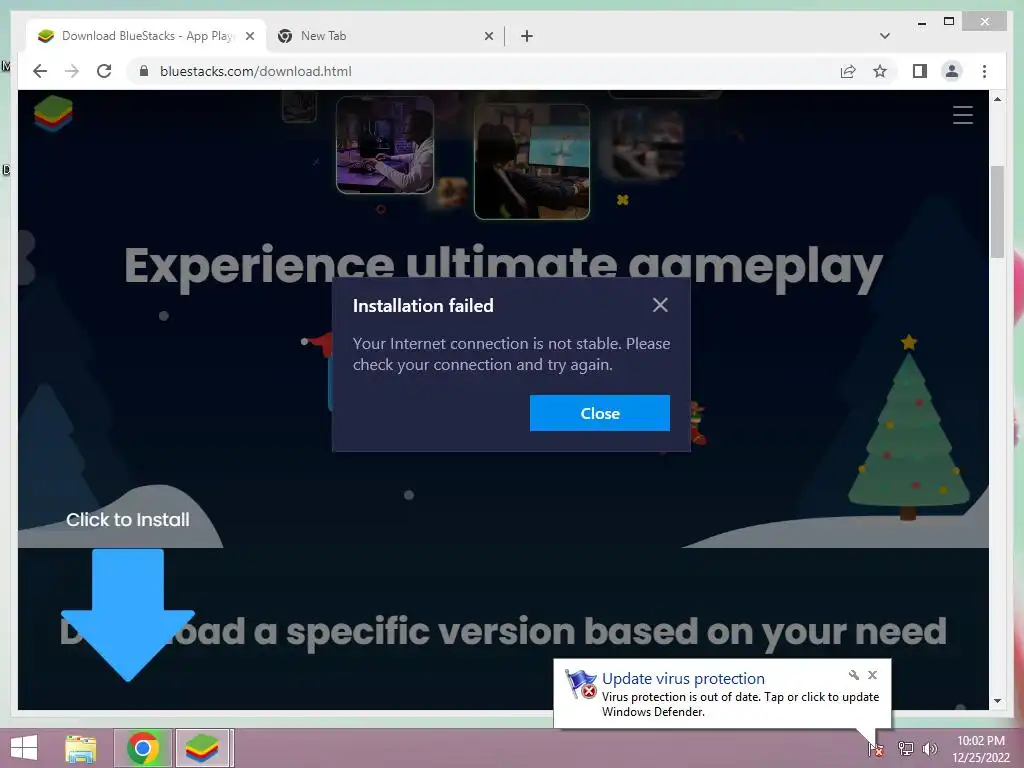1024x768 pixels.
Task: Click the 'Installation failed' dialog heading
Action: pyautogui.click(x=423, y=306)
